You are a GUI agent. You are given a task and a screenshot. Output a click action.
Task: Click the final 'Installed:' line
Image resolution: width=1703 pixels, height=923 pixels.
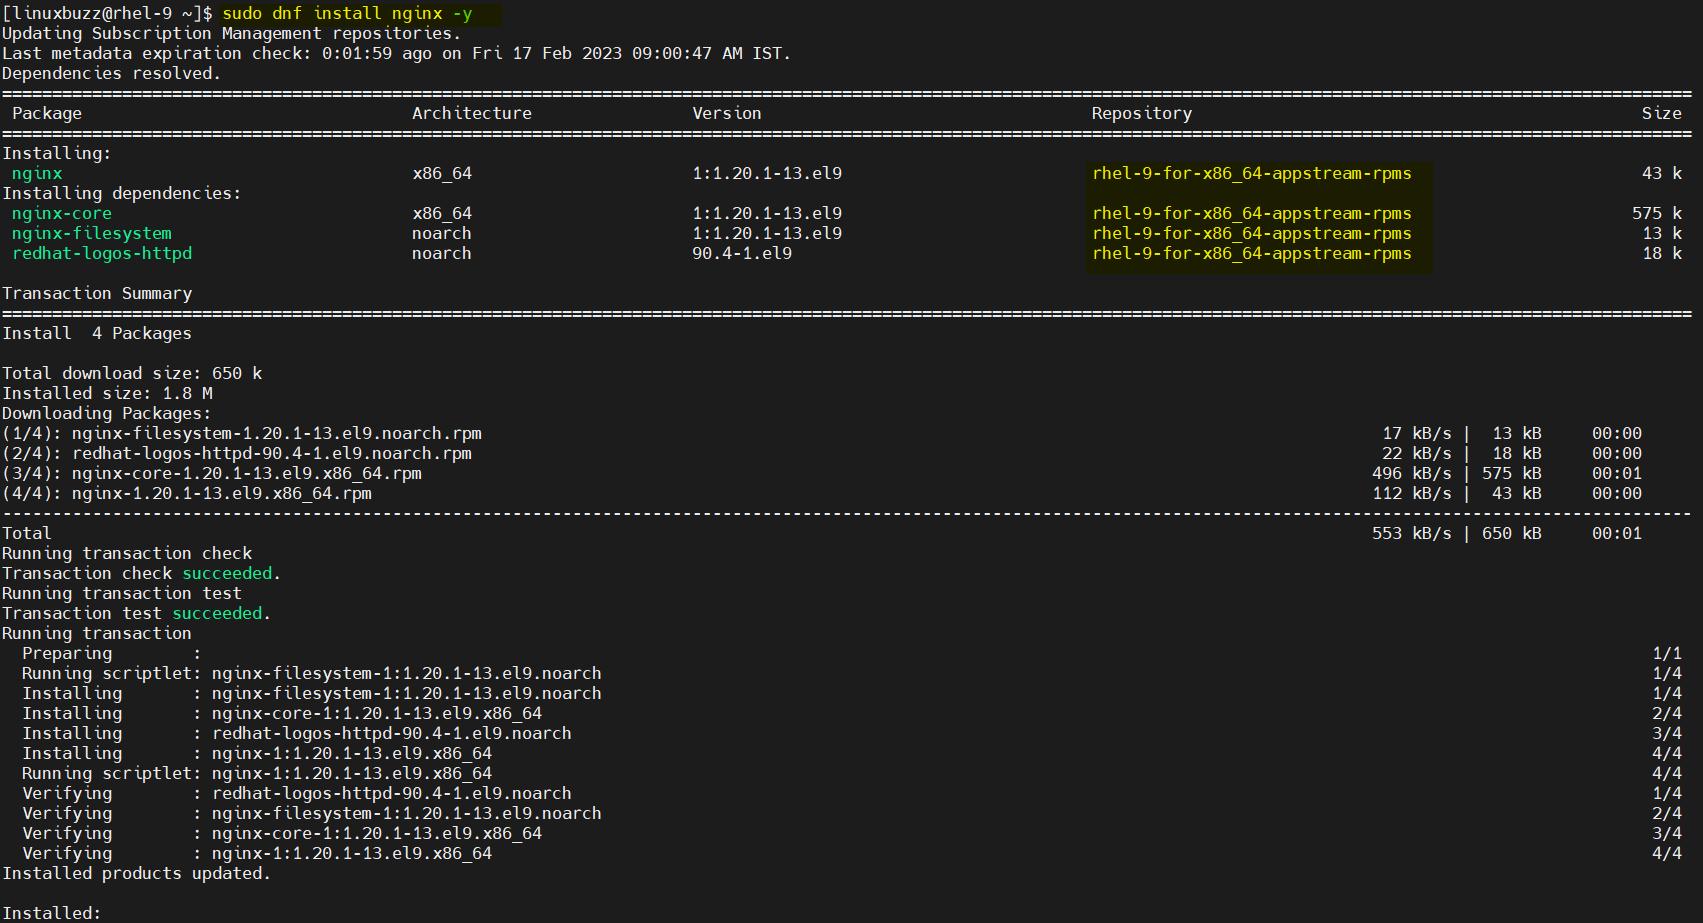click(x=52, y=913)
